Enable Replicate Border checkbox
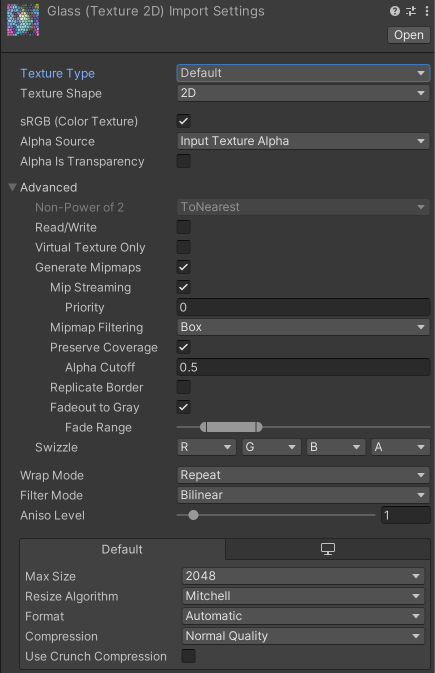This screenshot has width=435, height=673. (183, 387)
